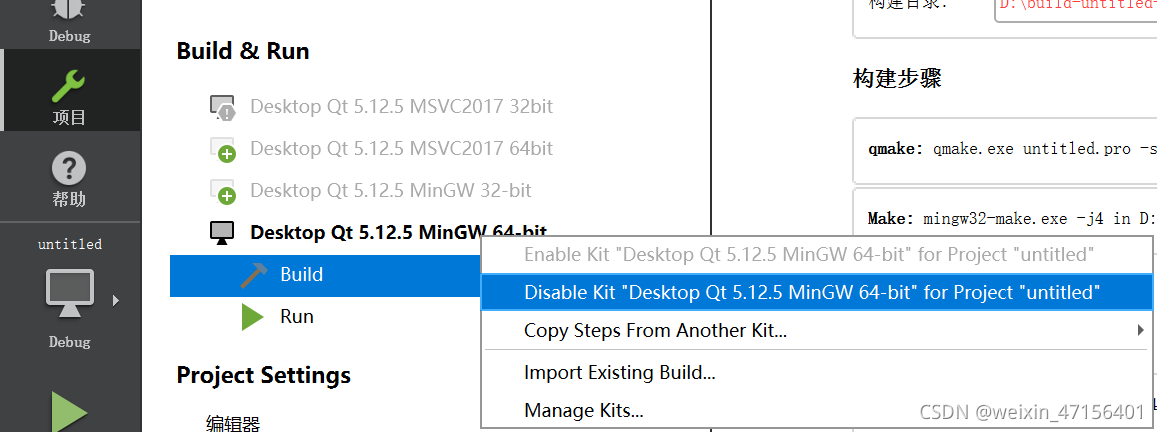Open the Help question mark icon
Viewport: 1157px width, 432px height.
pos(69,169)
